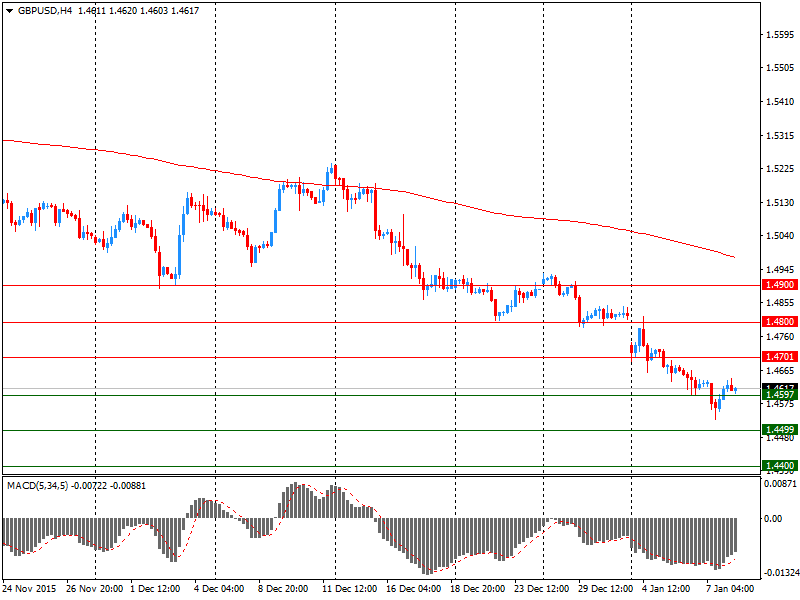Click the 4 Dec 04:00 time axis label
The height and width of the screenshot is (600, 800).
coord(219,588)
